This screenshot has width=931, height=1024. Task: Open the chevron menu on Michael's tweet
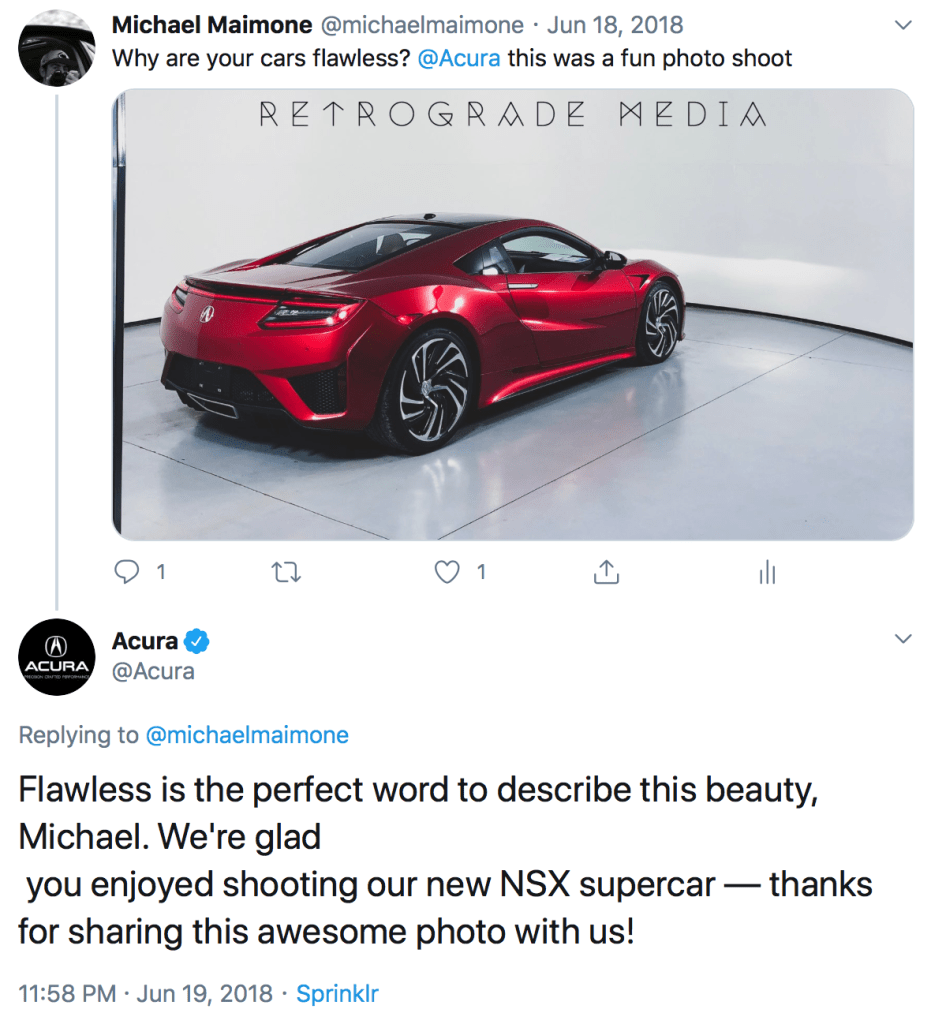(x=903, y=24)
